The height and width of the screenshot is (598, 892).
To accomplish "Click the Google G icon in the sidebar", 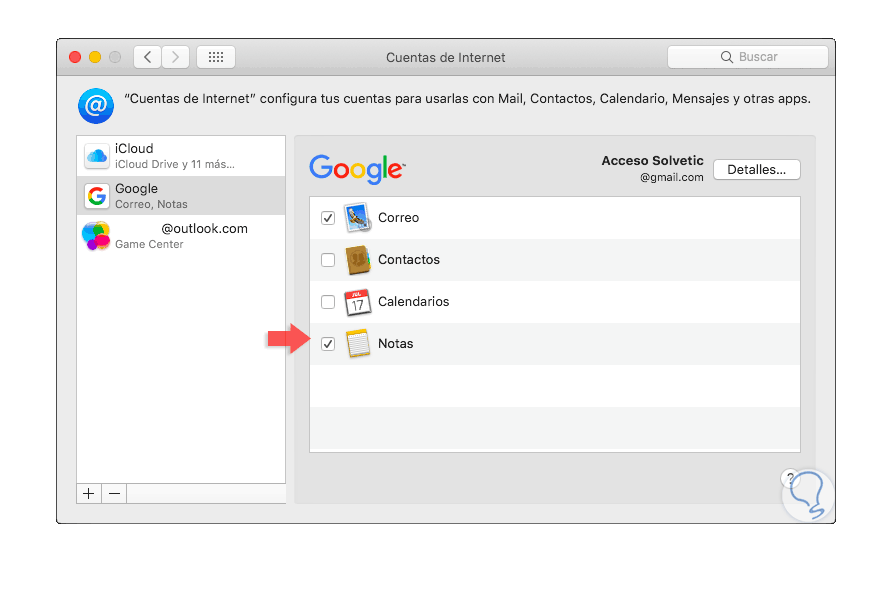I will click(x=97, y=196).
